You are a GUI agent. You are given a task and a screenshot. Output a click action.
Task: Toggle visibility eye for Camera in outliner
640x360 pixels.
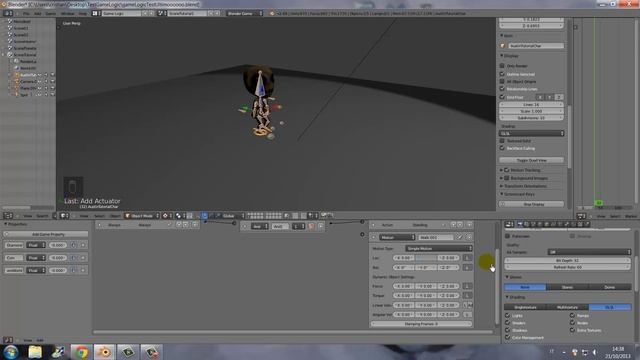[40, 81]
